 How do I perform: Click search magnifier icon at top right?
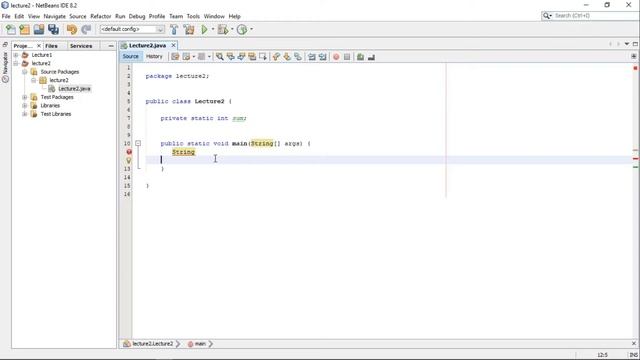coord(546,16)
